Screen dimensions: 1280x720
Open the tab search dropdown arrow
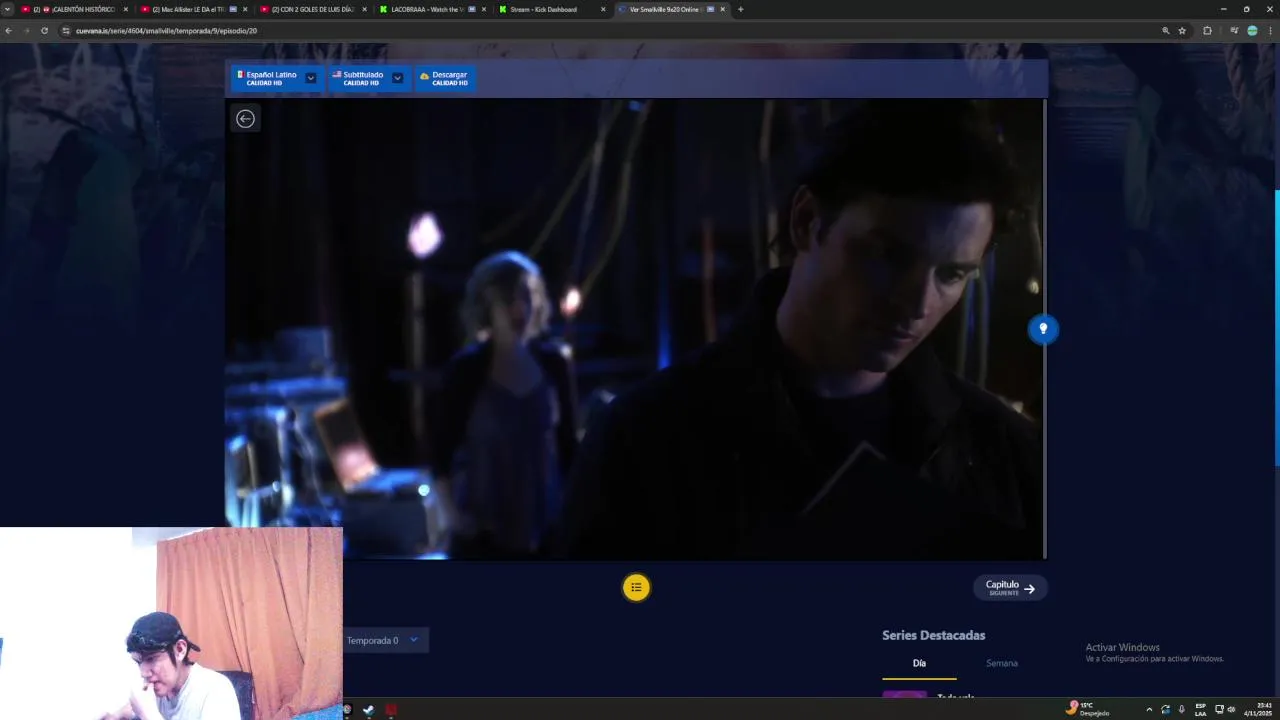coord(8,9)
